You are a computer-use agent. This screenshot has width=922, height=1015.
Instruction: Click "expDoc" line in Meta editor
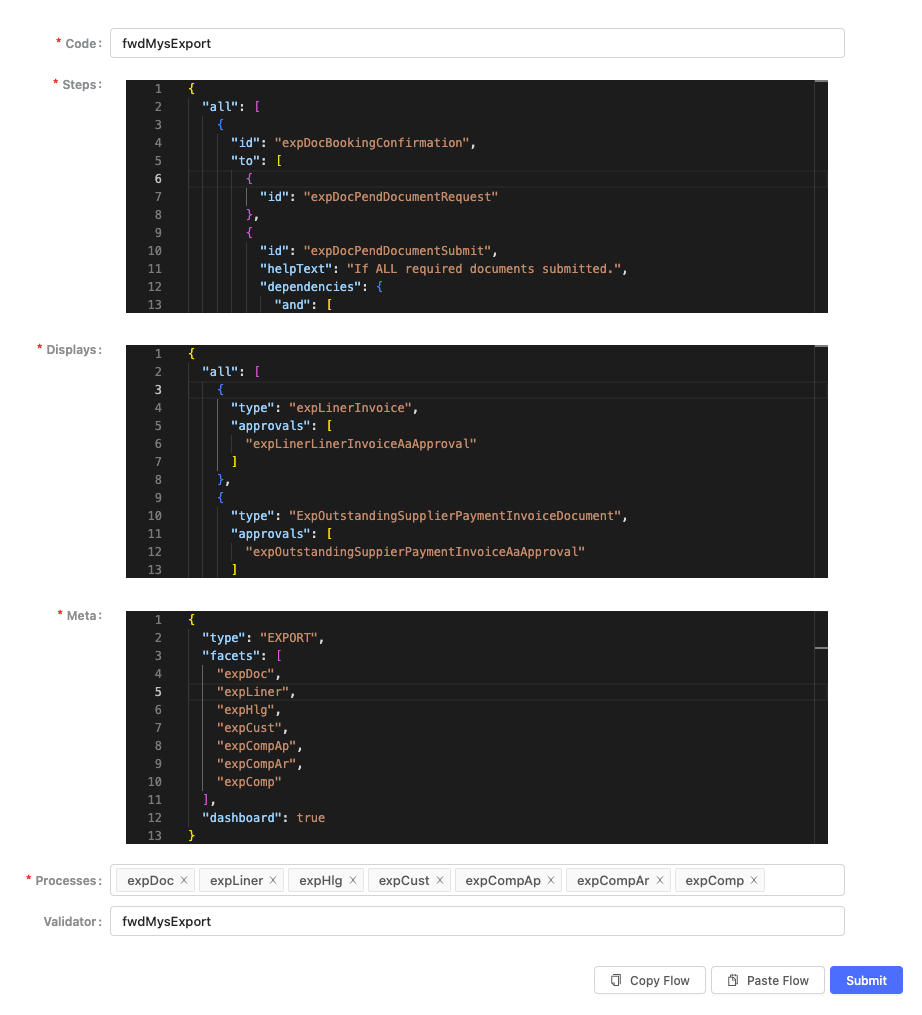coord(249,674)
